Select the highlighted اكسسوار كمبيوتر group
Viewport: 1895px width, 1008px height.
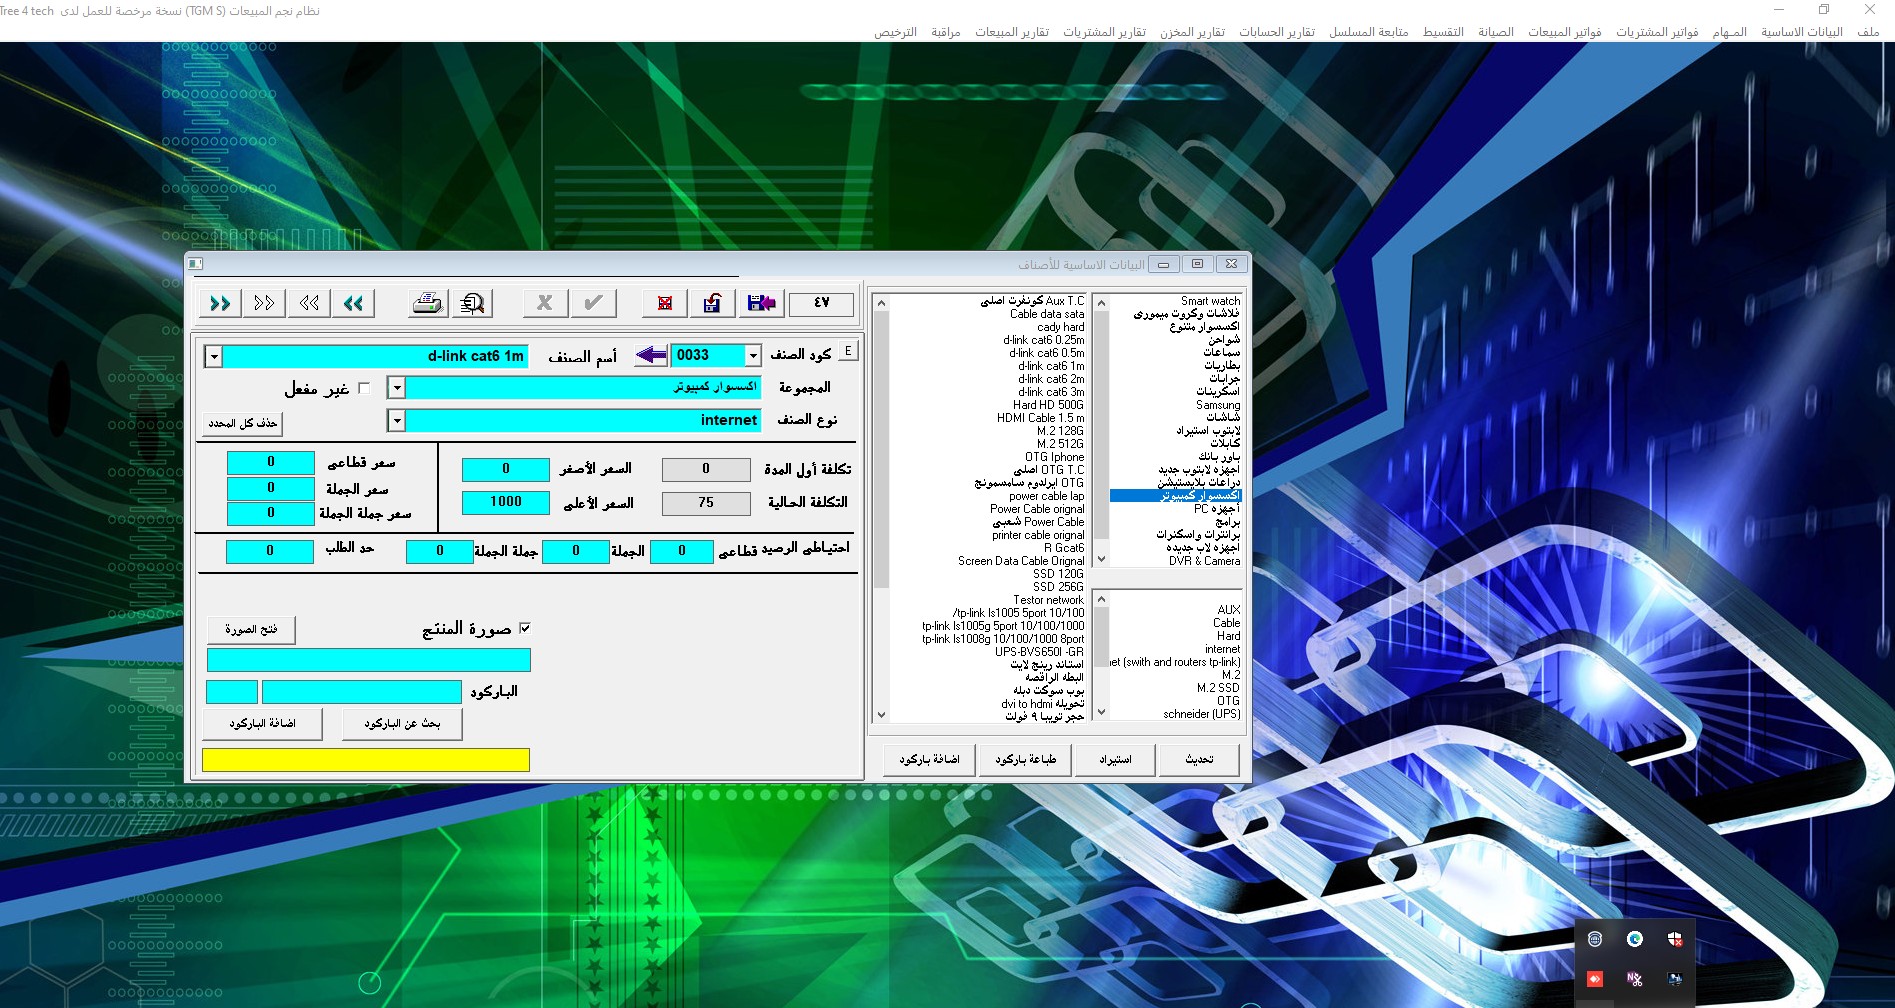pos(1175,496)
